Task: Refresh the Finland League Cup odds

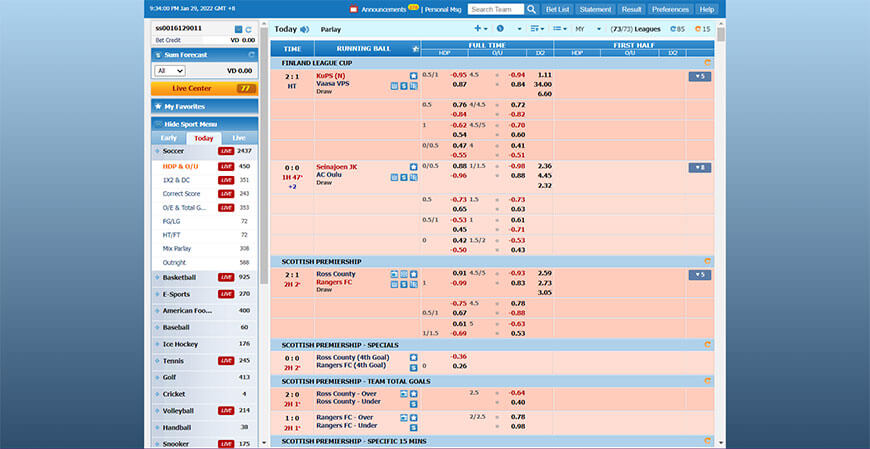Action: (707, 63)
